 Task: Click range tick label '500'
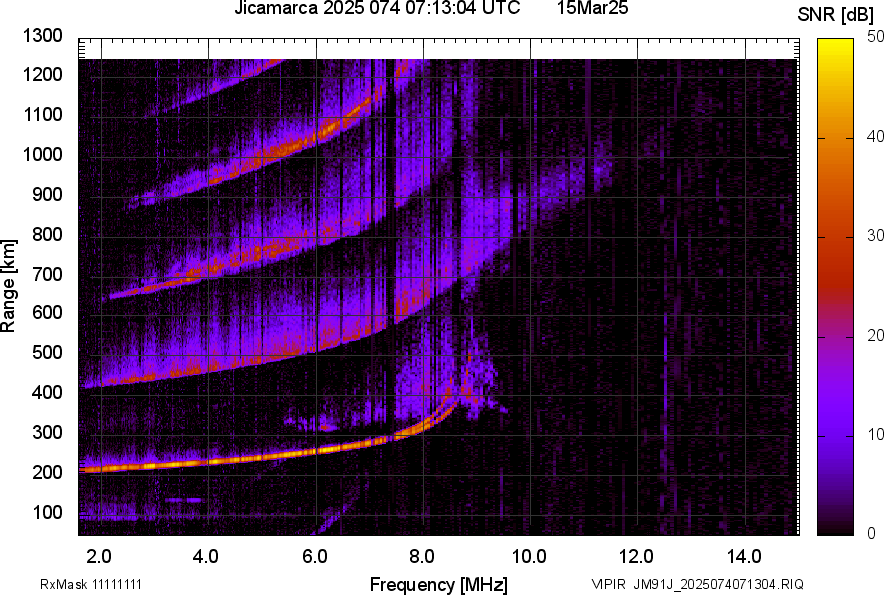tap(47, 352)
